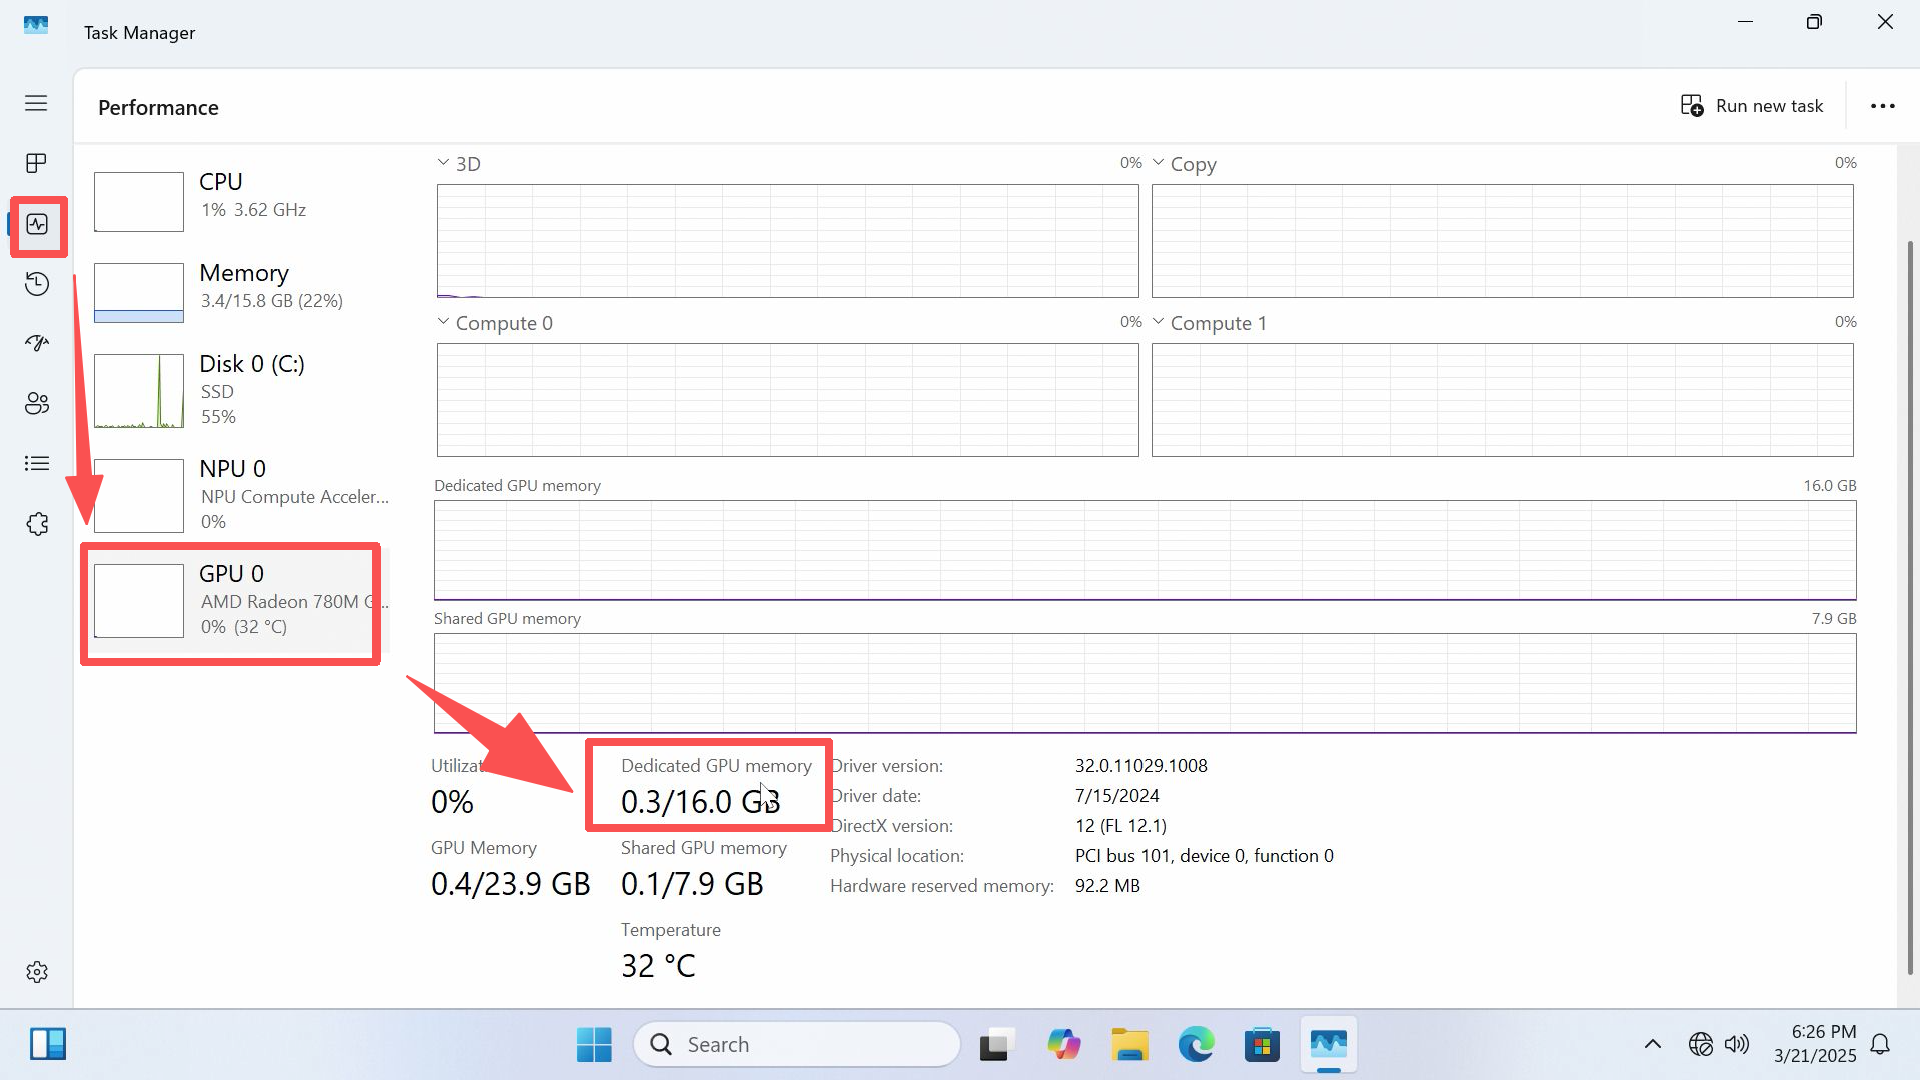Select CPU in performance list
The height and width of the screenshot is (1080, 1920).
pyautogui.click(x=240, y=200)
